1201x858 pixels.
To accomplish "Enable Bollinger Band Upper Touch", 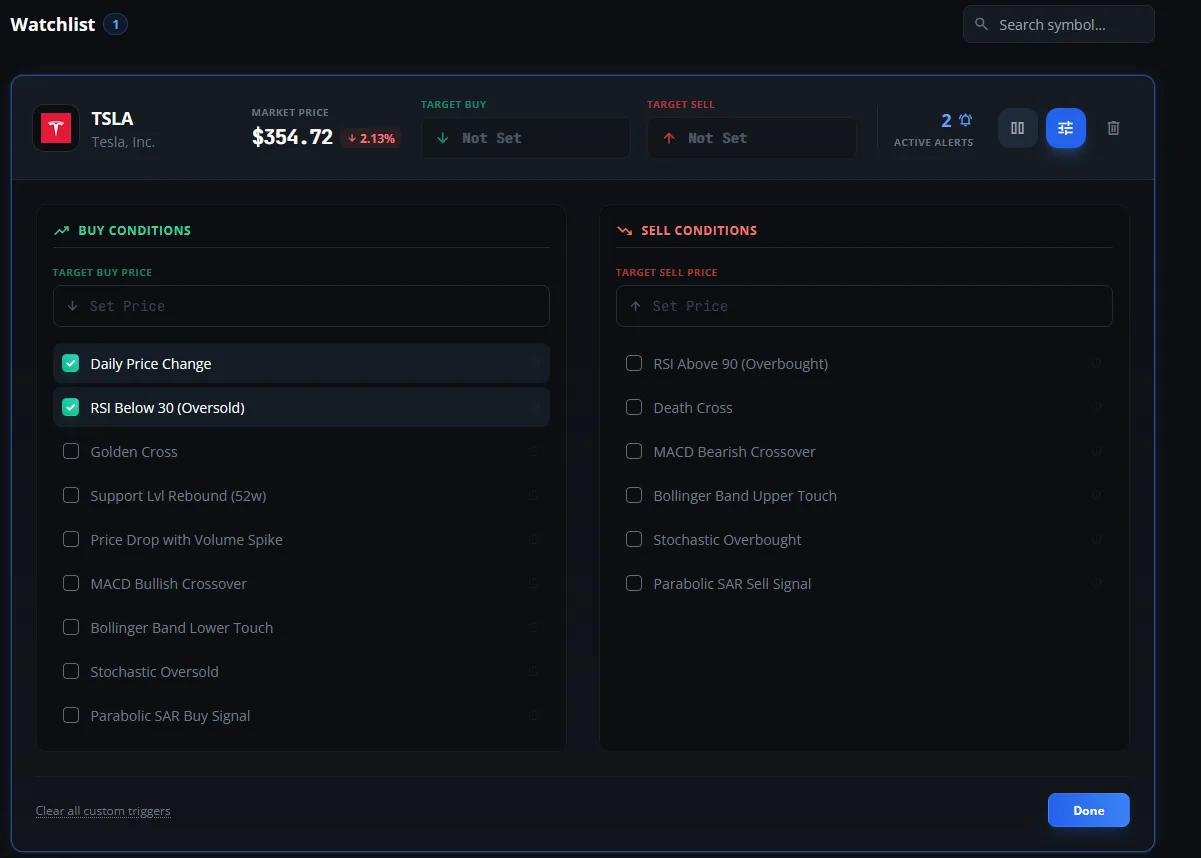I will [x=634, y=495].
